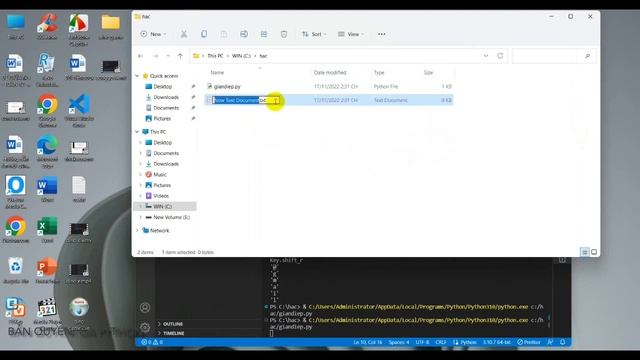640x360 pixels.
Task: Open VS Code Manage gear icon
Action: (145, 327)
